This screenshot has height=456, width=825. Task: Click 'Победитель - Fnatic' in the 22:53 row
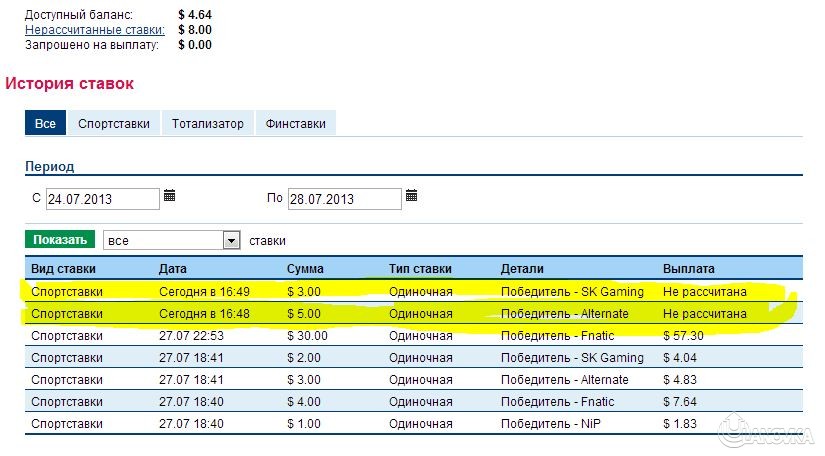[x=558, y=336]
